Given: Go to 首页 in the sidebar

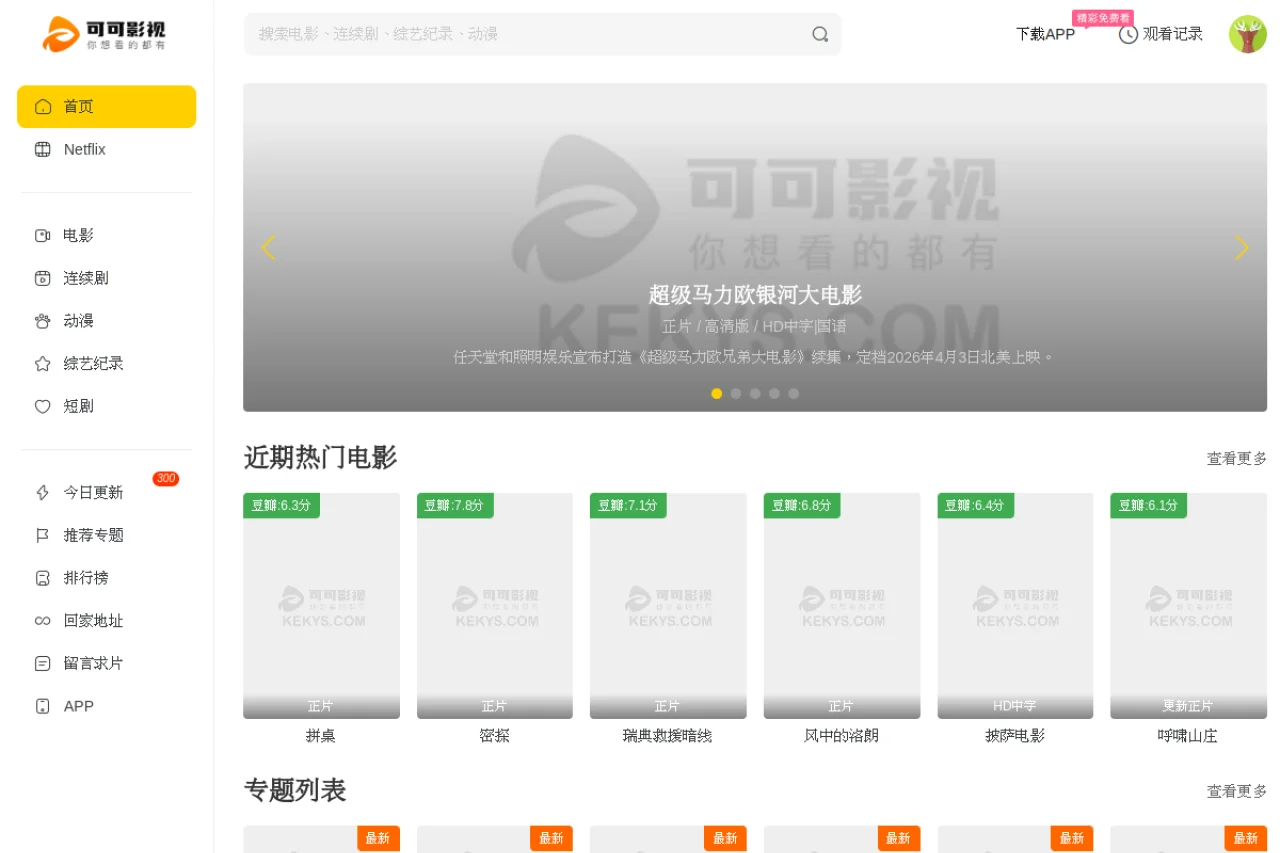Looking at the screenshot, I should click(x=106, y=107).
